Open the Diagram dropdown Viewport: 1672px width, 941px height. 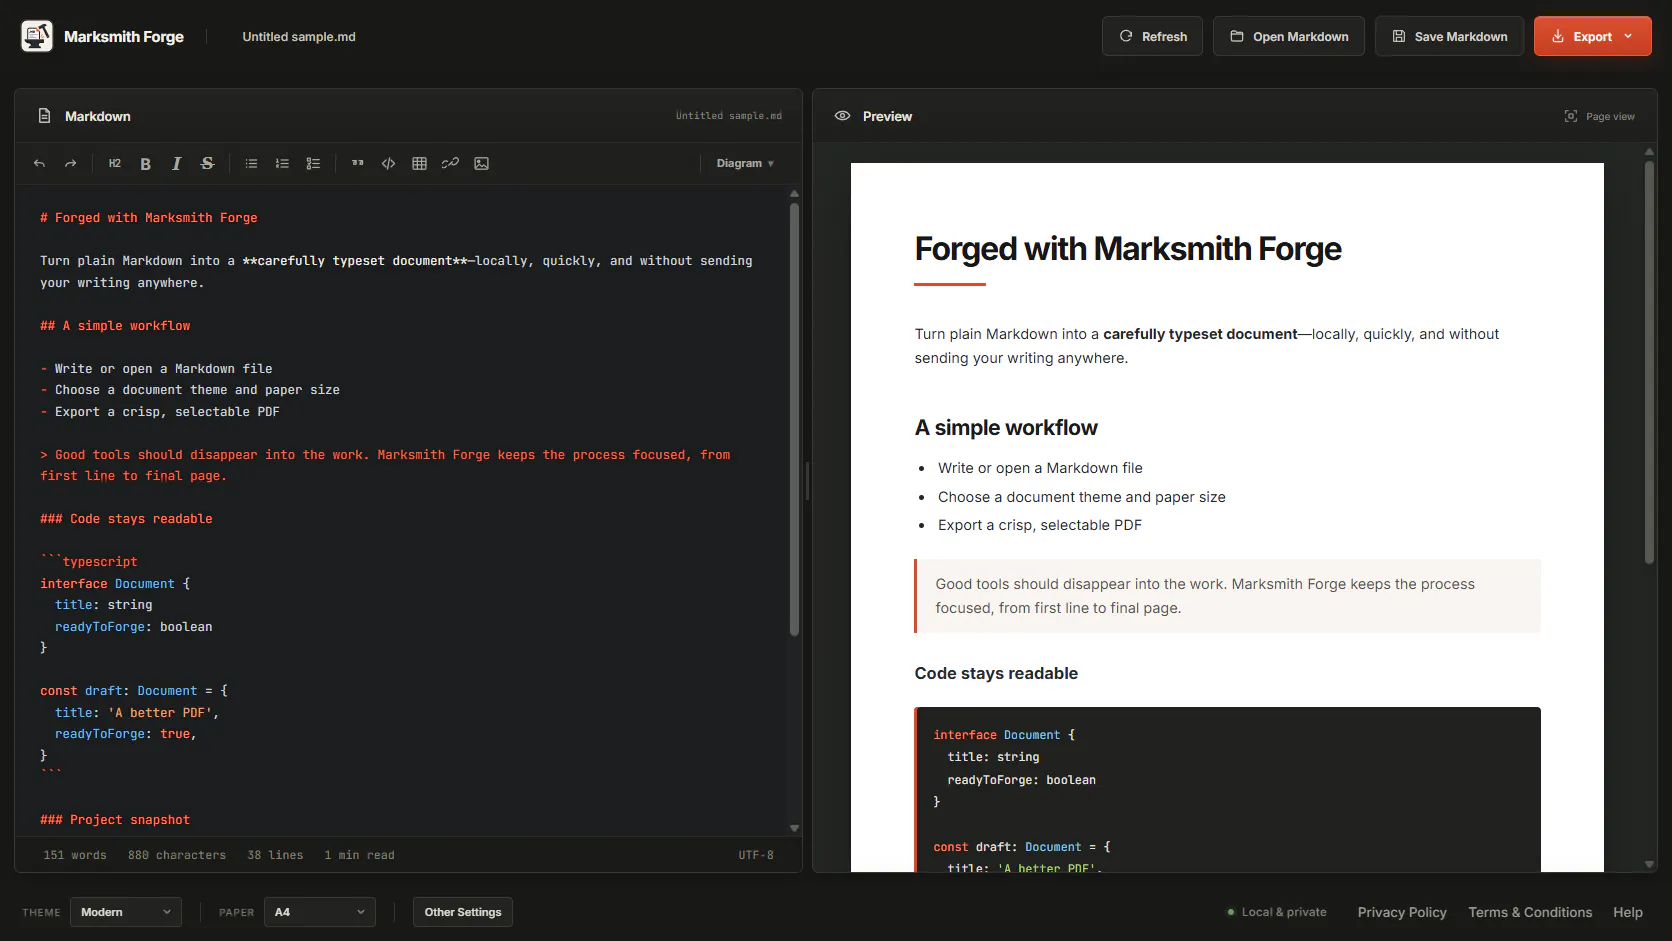point(745,163)
